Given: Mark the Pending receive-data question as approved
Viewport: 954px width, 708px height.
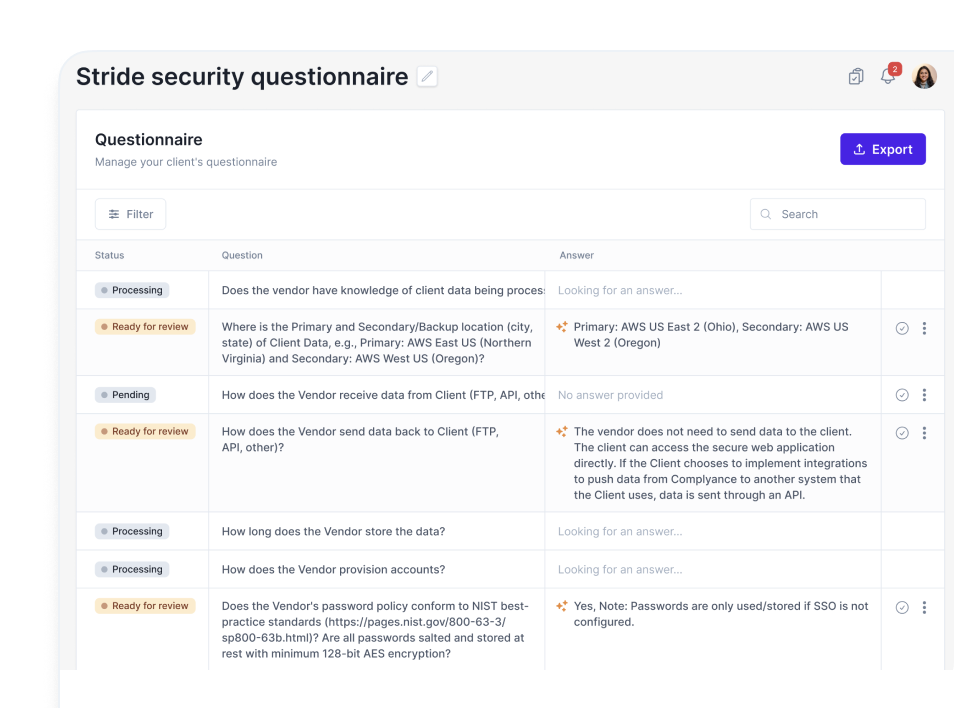Looking at the screenshot, I should (902, 395).
